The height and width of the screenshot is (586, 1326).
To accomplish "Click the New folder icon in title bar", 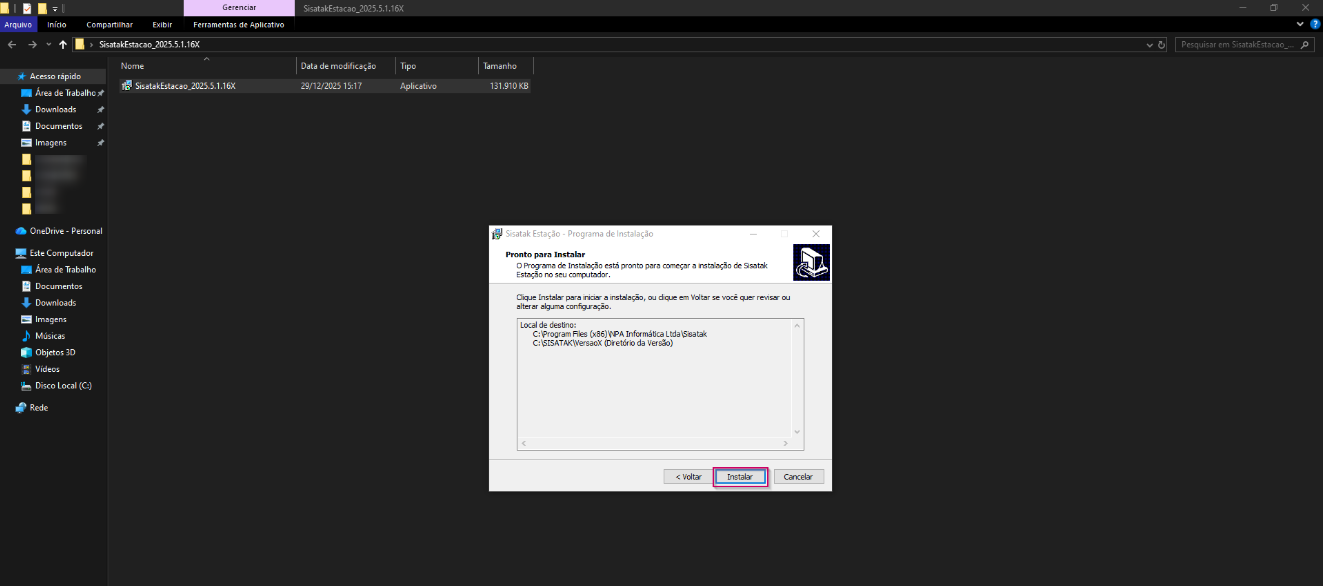I will [42, 7].
